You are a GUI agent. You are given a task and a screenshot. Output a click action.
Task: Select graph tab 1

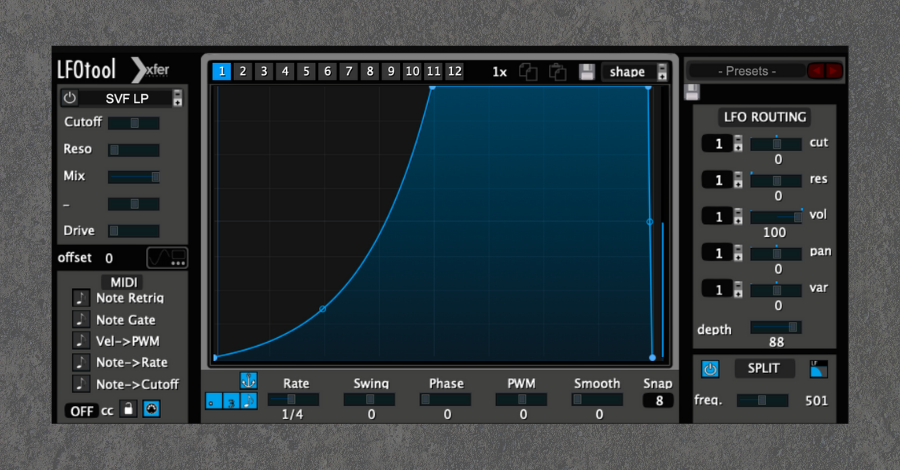pyautogui.click(x=222, y=71)
